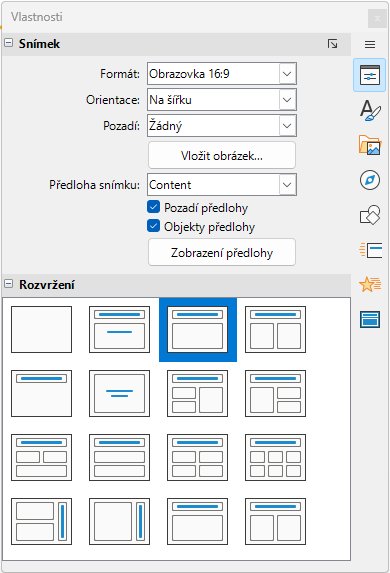Click the Snímek section title
Screen dimensions: 390x573
tap(39, 44)
